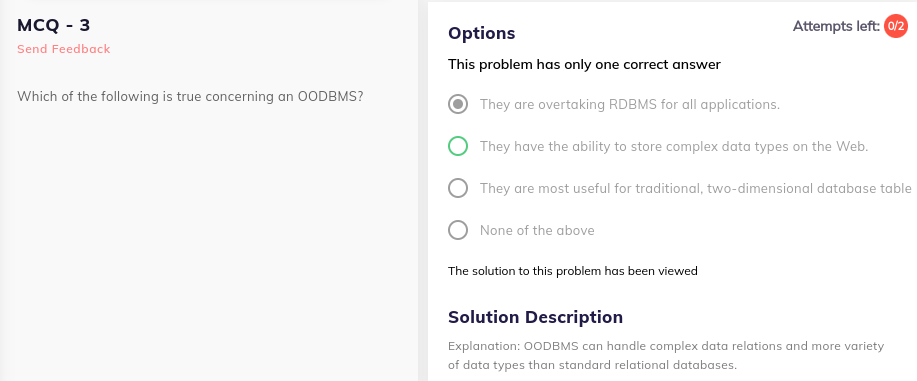The width and height of the screenshot is (917, 381).
Task: Click the explanation paragraph about OODBMS
Action: tap(666, 356)
